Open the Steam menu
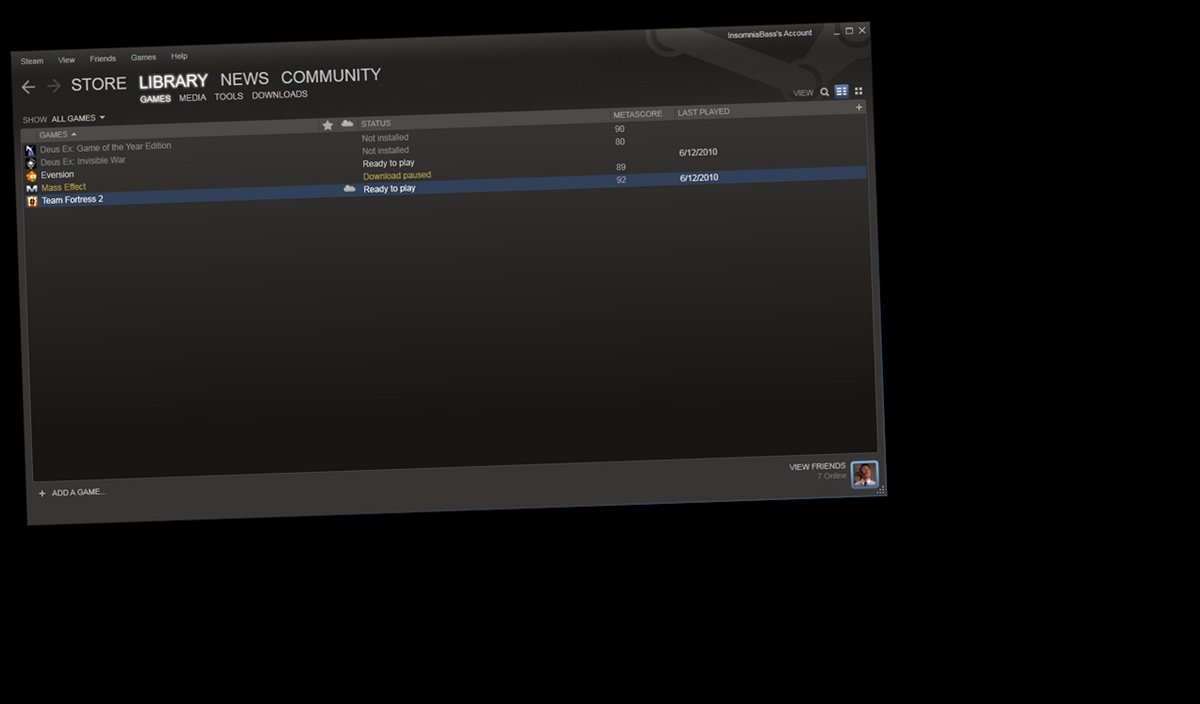 [x=32, y=61]
